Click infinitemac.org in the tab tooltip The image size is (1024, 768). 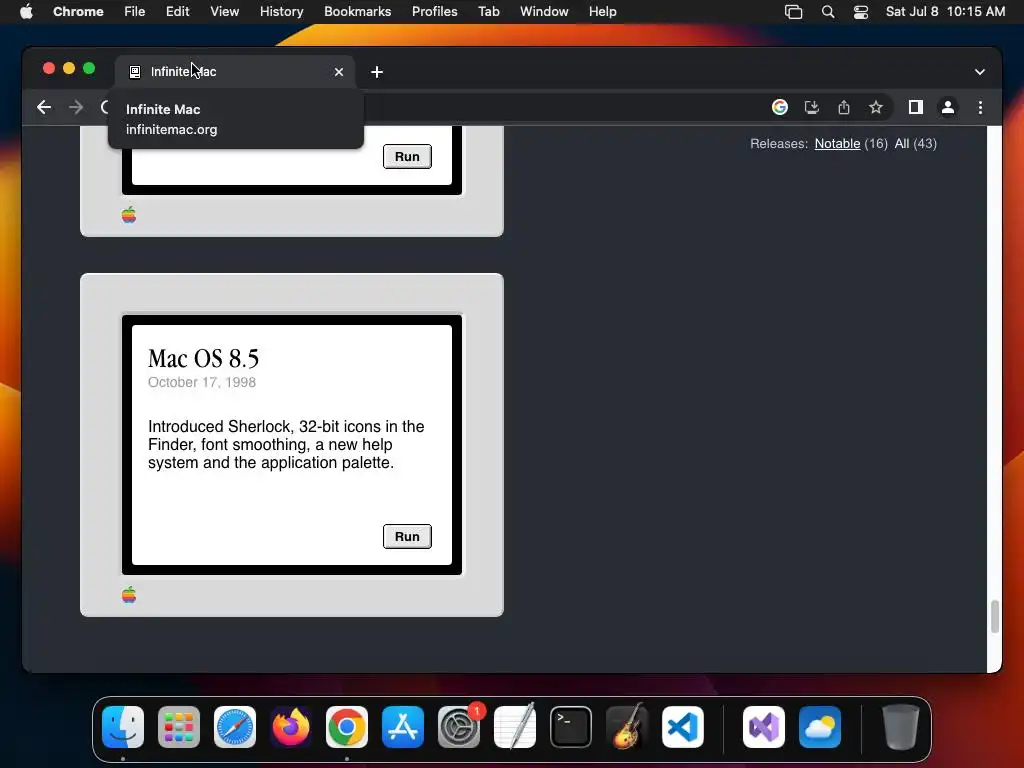[172, 129]
